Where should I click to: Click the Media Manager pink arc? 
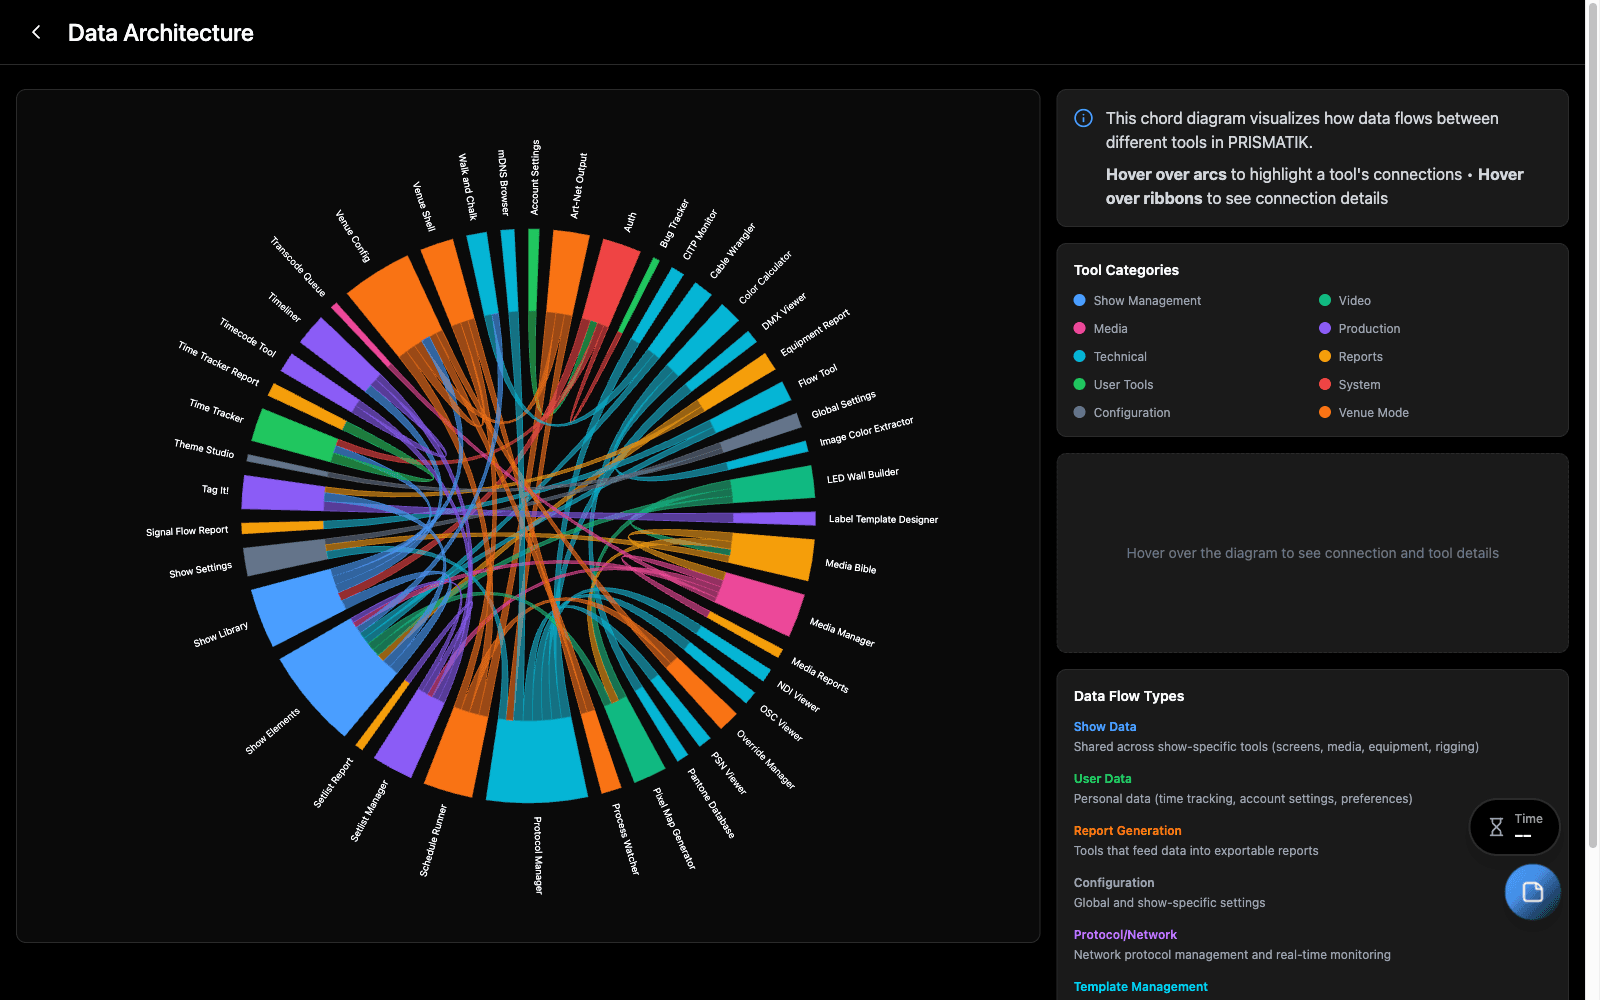click(x=760, y=604)
